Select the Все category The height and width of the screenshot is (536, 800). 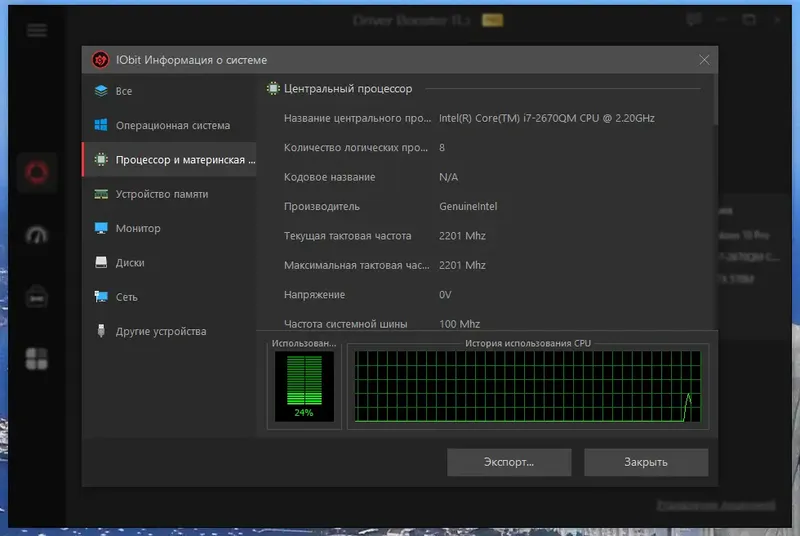coord(169,91)
